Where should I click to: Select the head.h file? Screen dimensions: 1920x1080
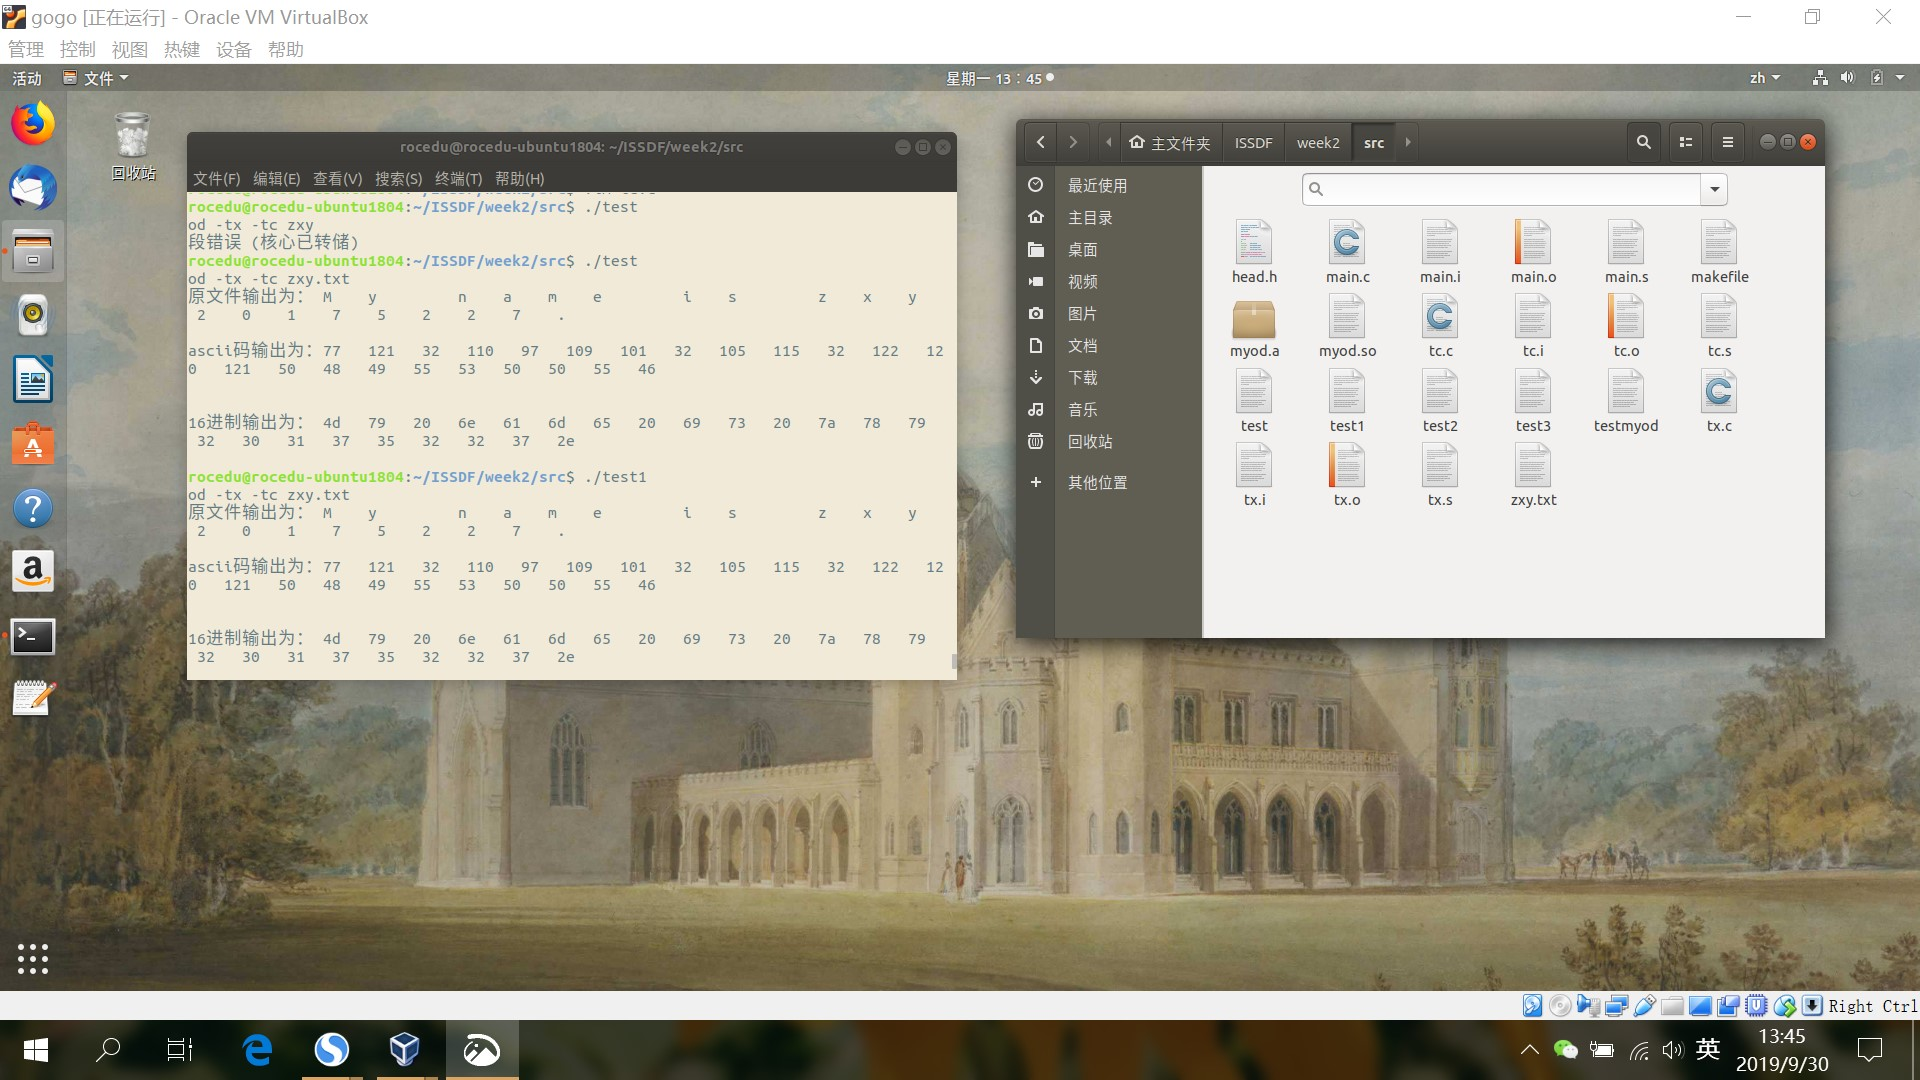tap(1254, 252)
